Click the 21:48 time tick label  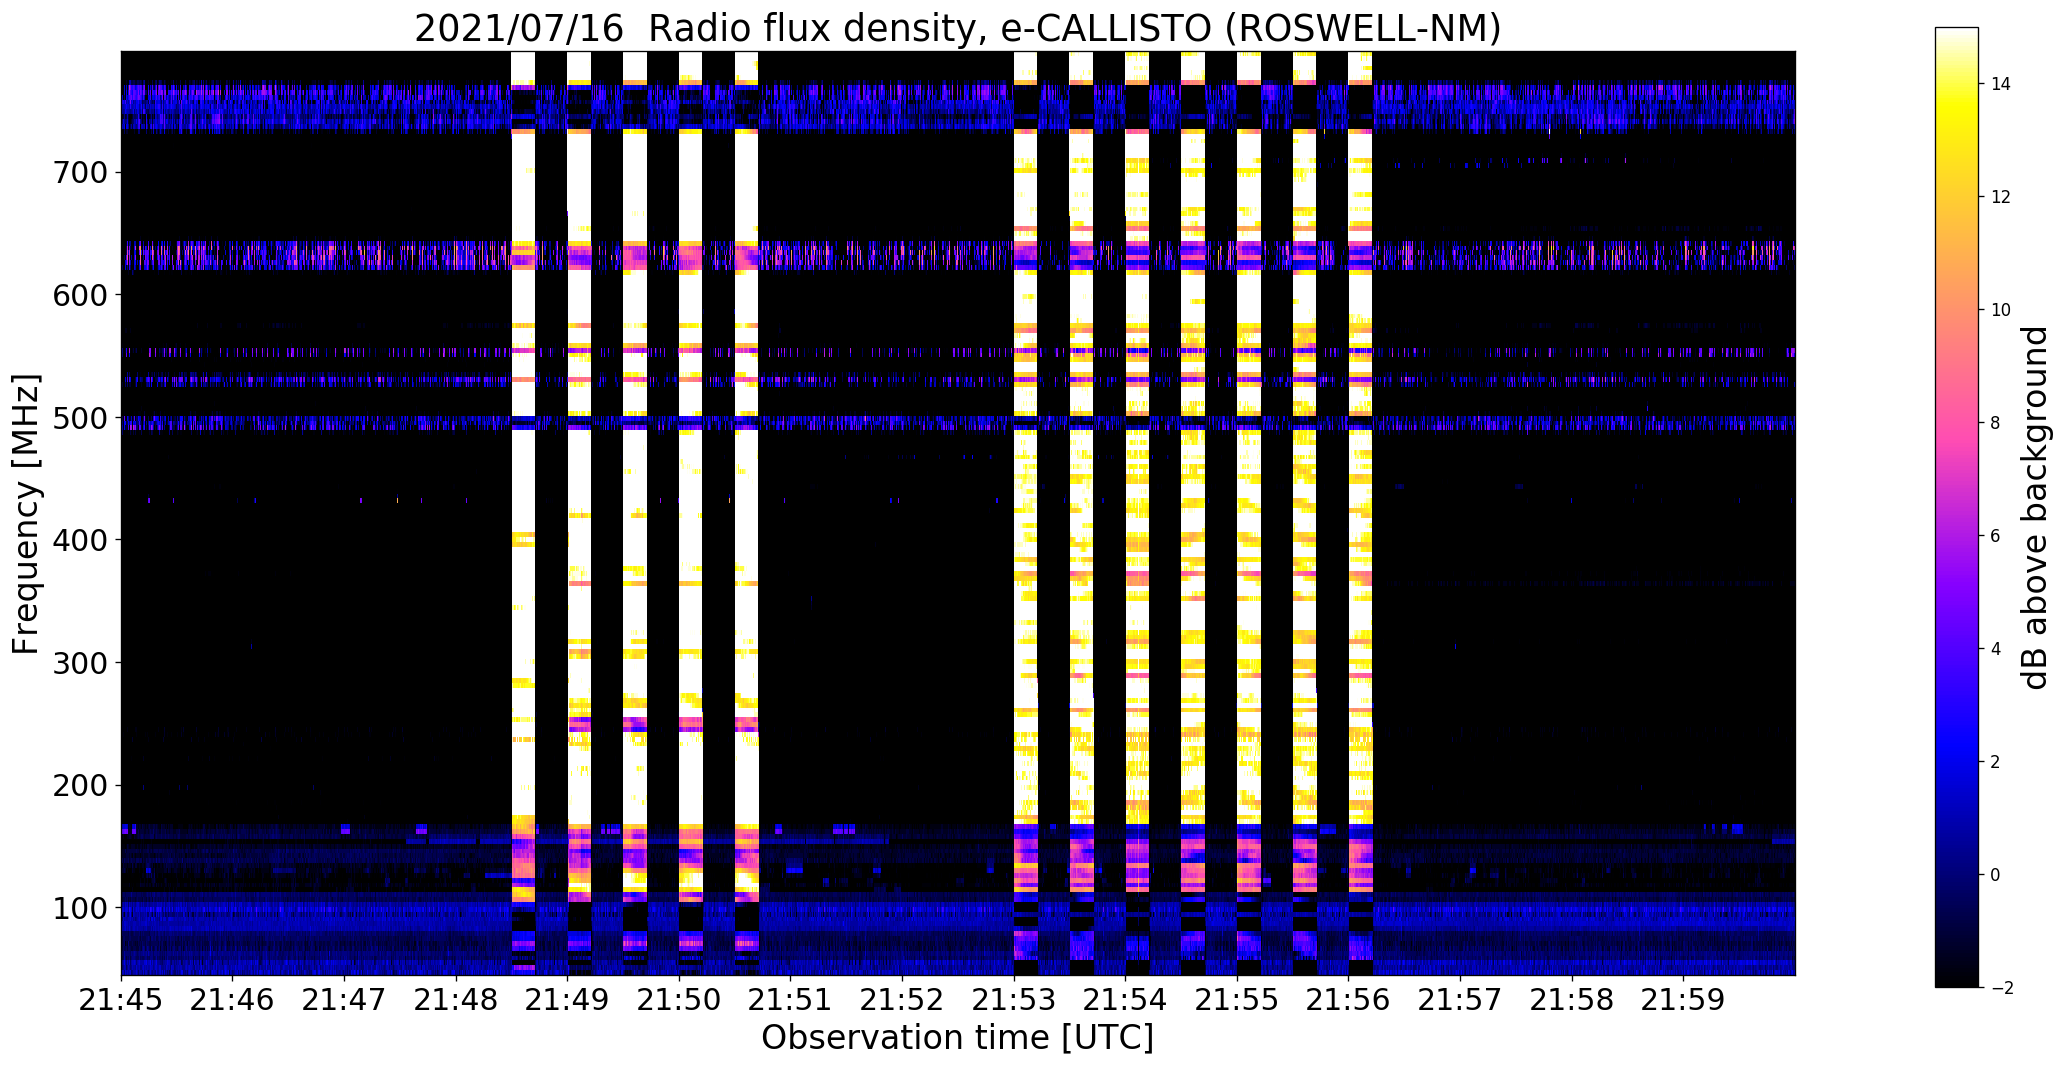pyautogui.click(x=456, y=999)
